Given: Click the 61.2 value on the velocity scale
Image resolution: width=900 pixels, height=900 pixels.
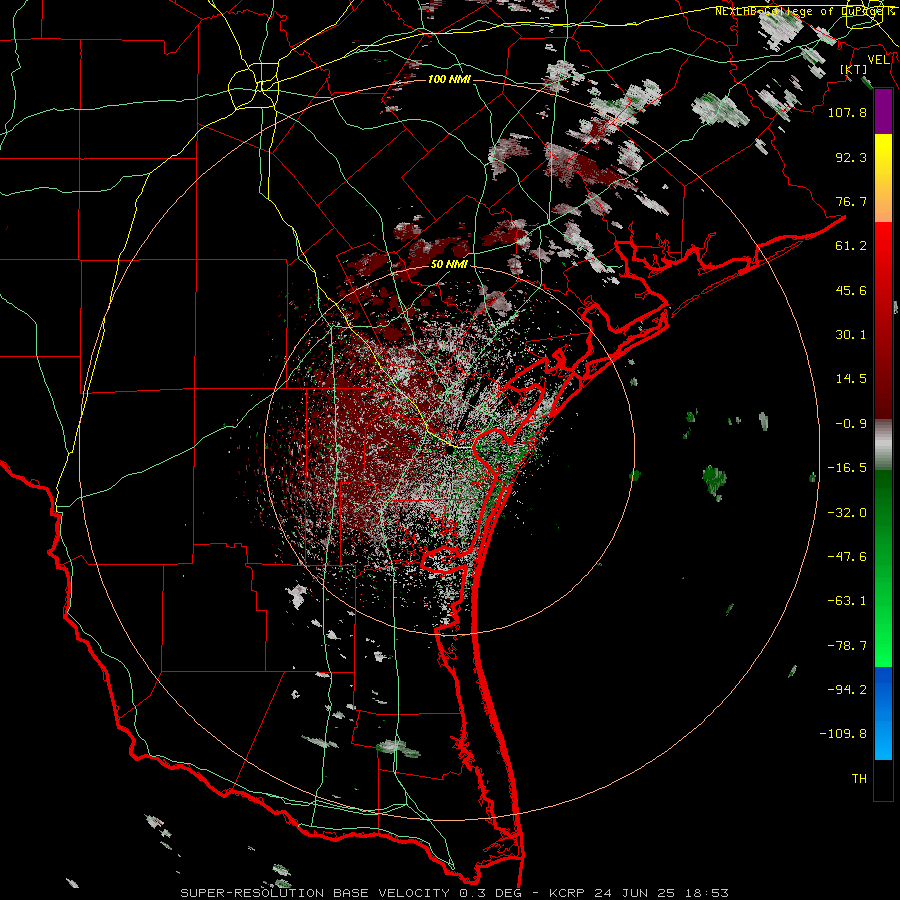Looking at the screenshot, I should [851, 246].
